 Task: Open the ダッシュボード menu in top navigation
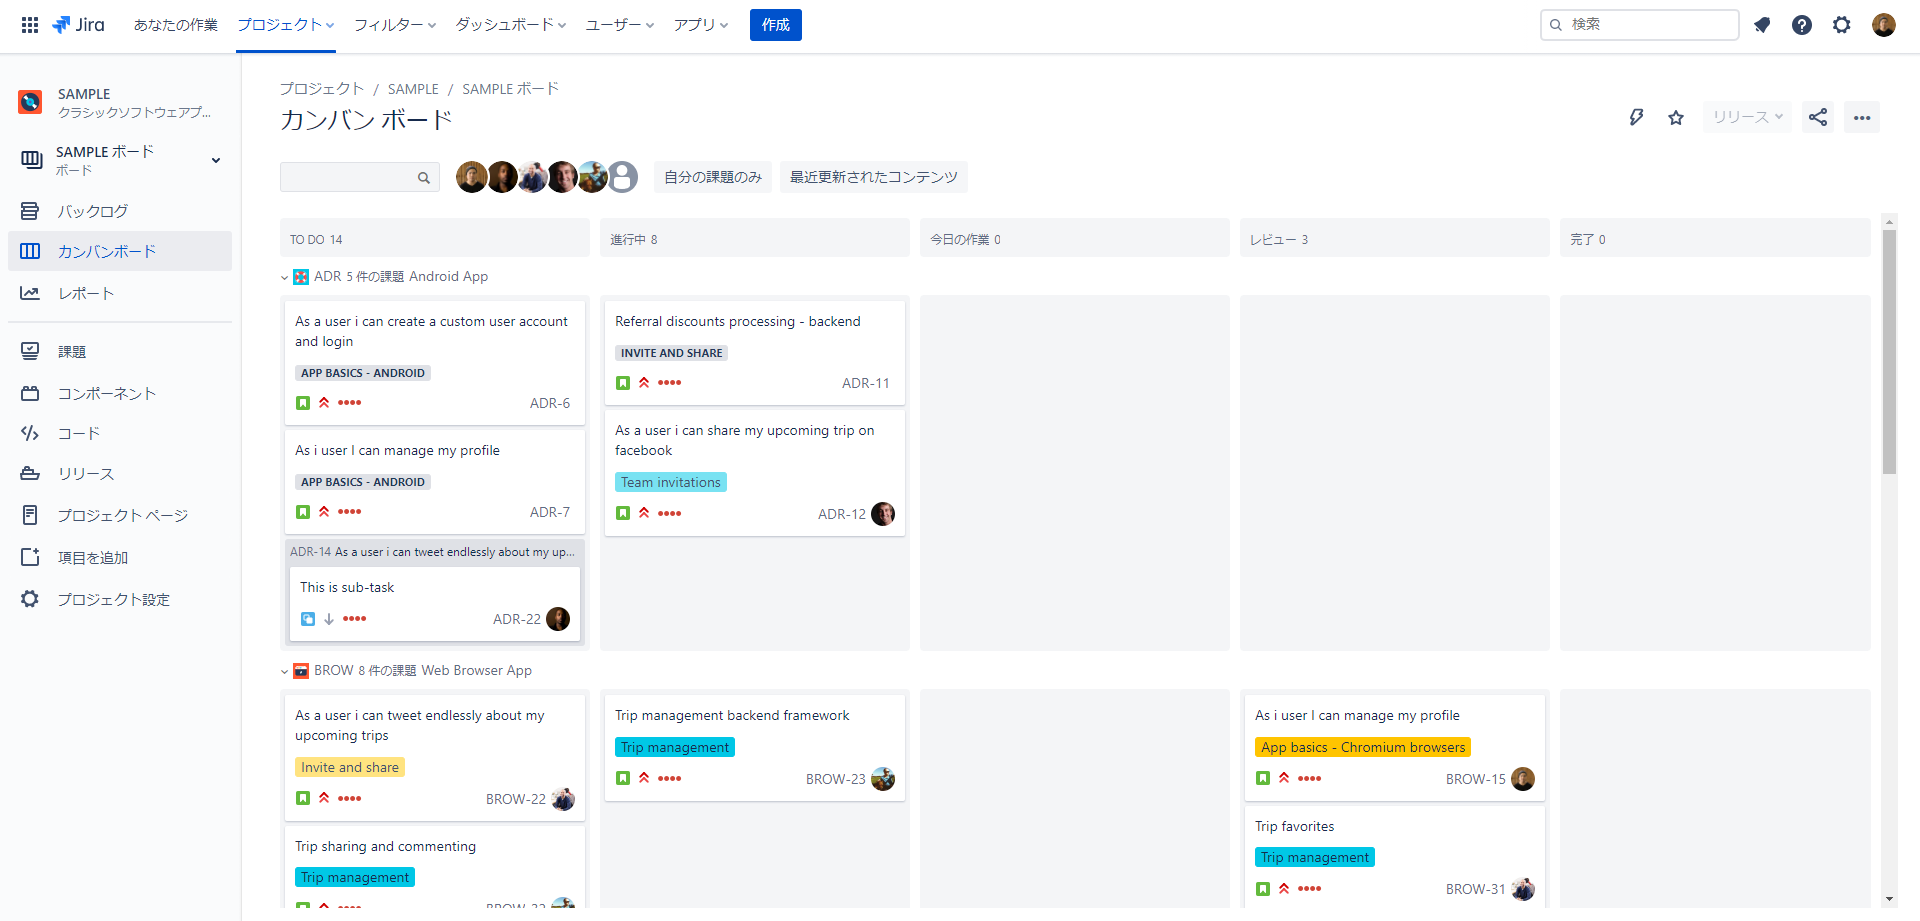(510, 25)
